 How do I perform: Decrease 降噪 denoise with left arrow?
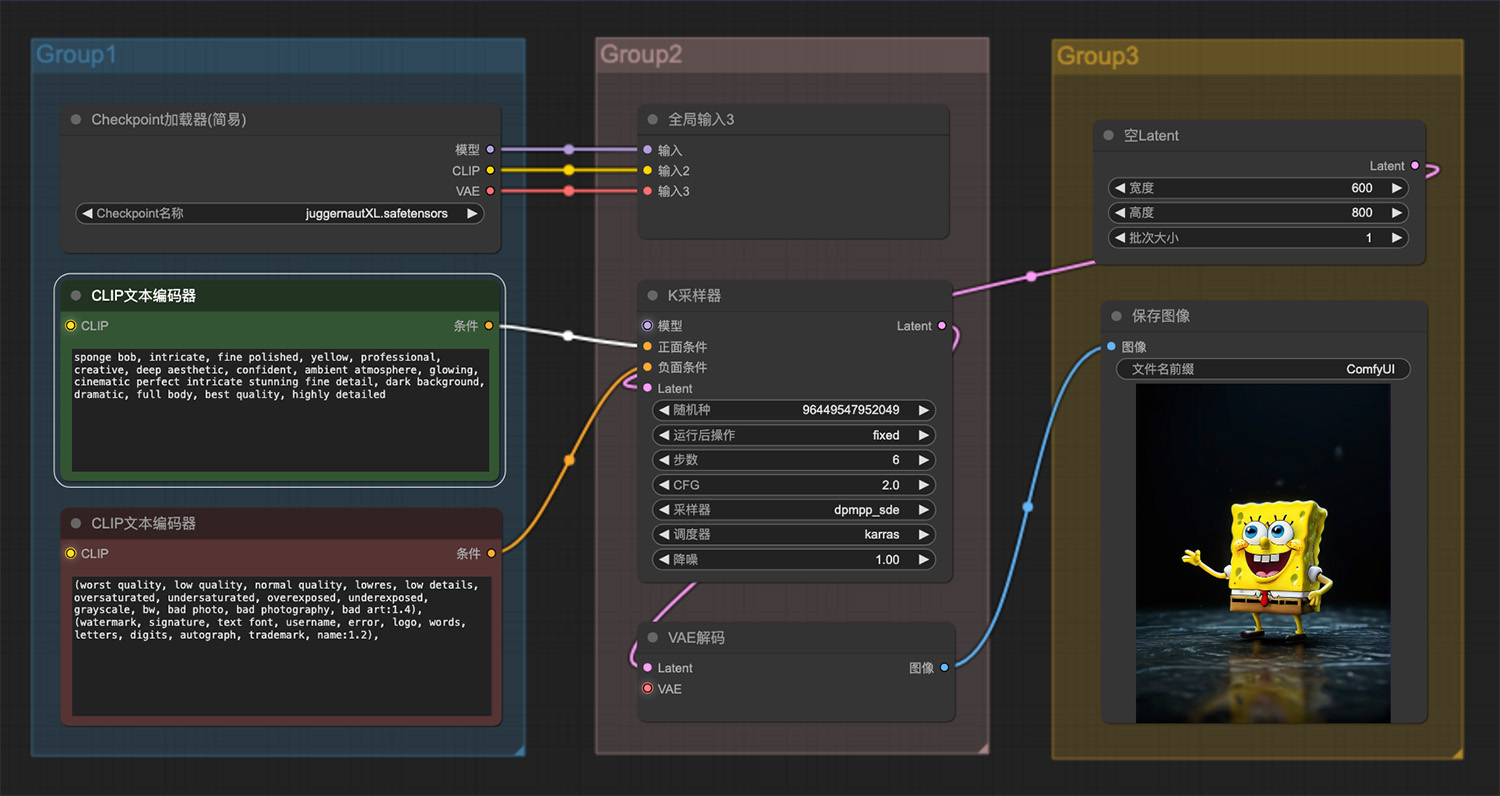[x=664, y=560]
